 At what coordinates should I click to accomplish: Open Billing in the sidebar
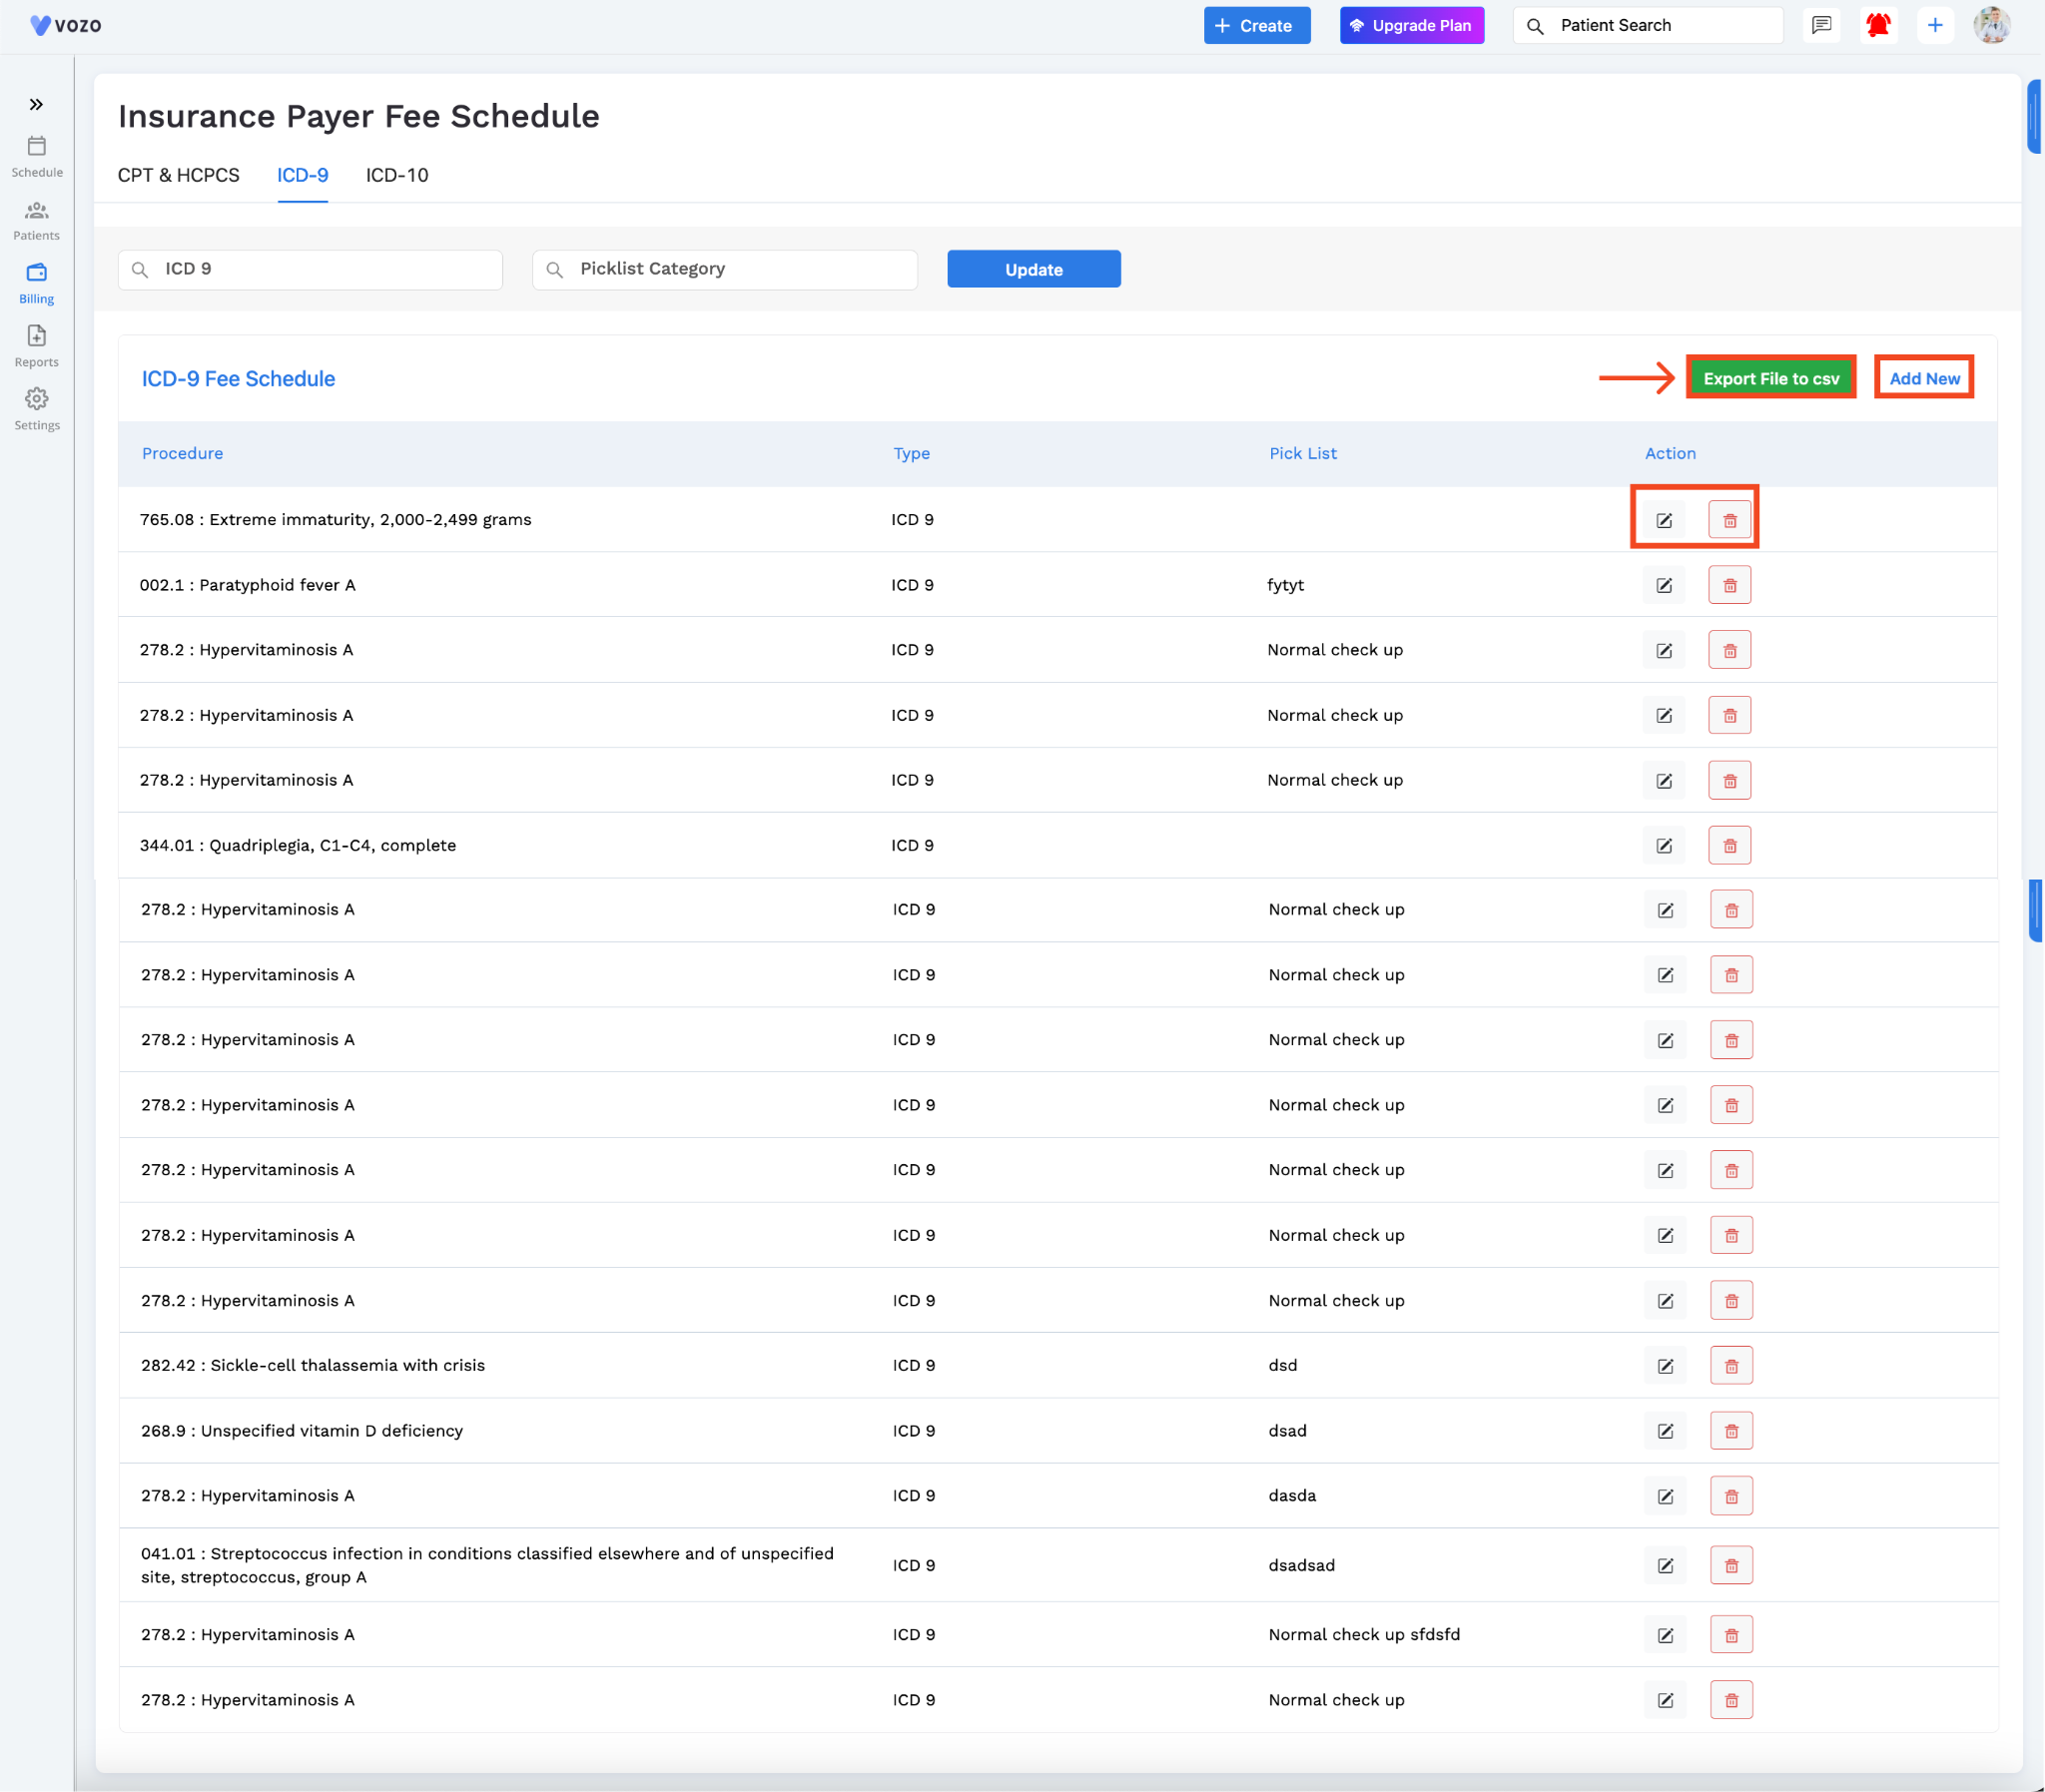tap(37, 284)
